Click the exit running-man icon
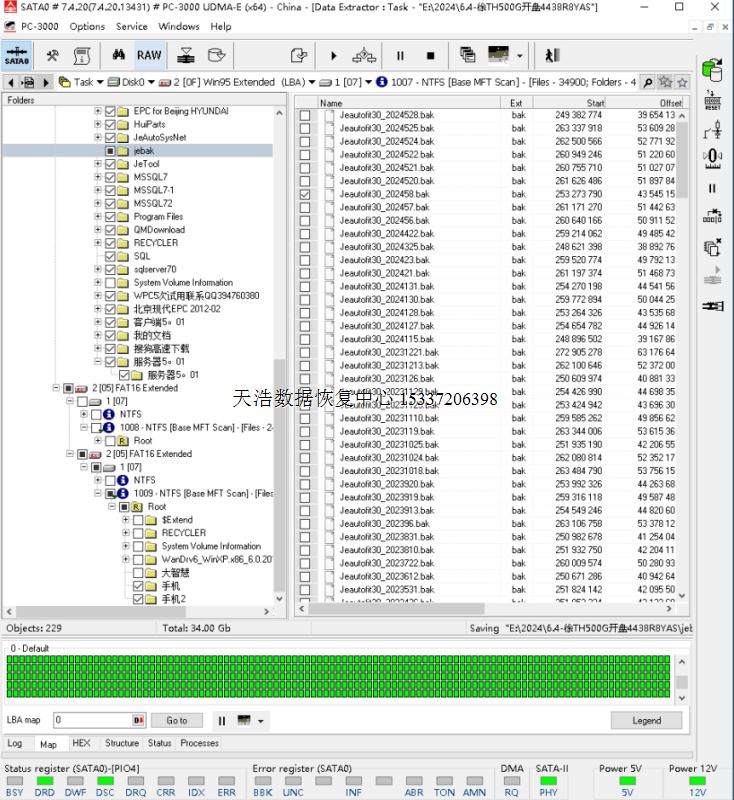This screenshot has height=800, width=734. (551, 56)
